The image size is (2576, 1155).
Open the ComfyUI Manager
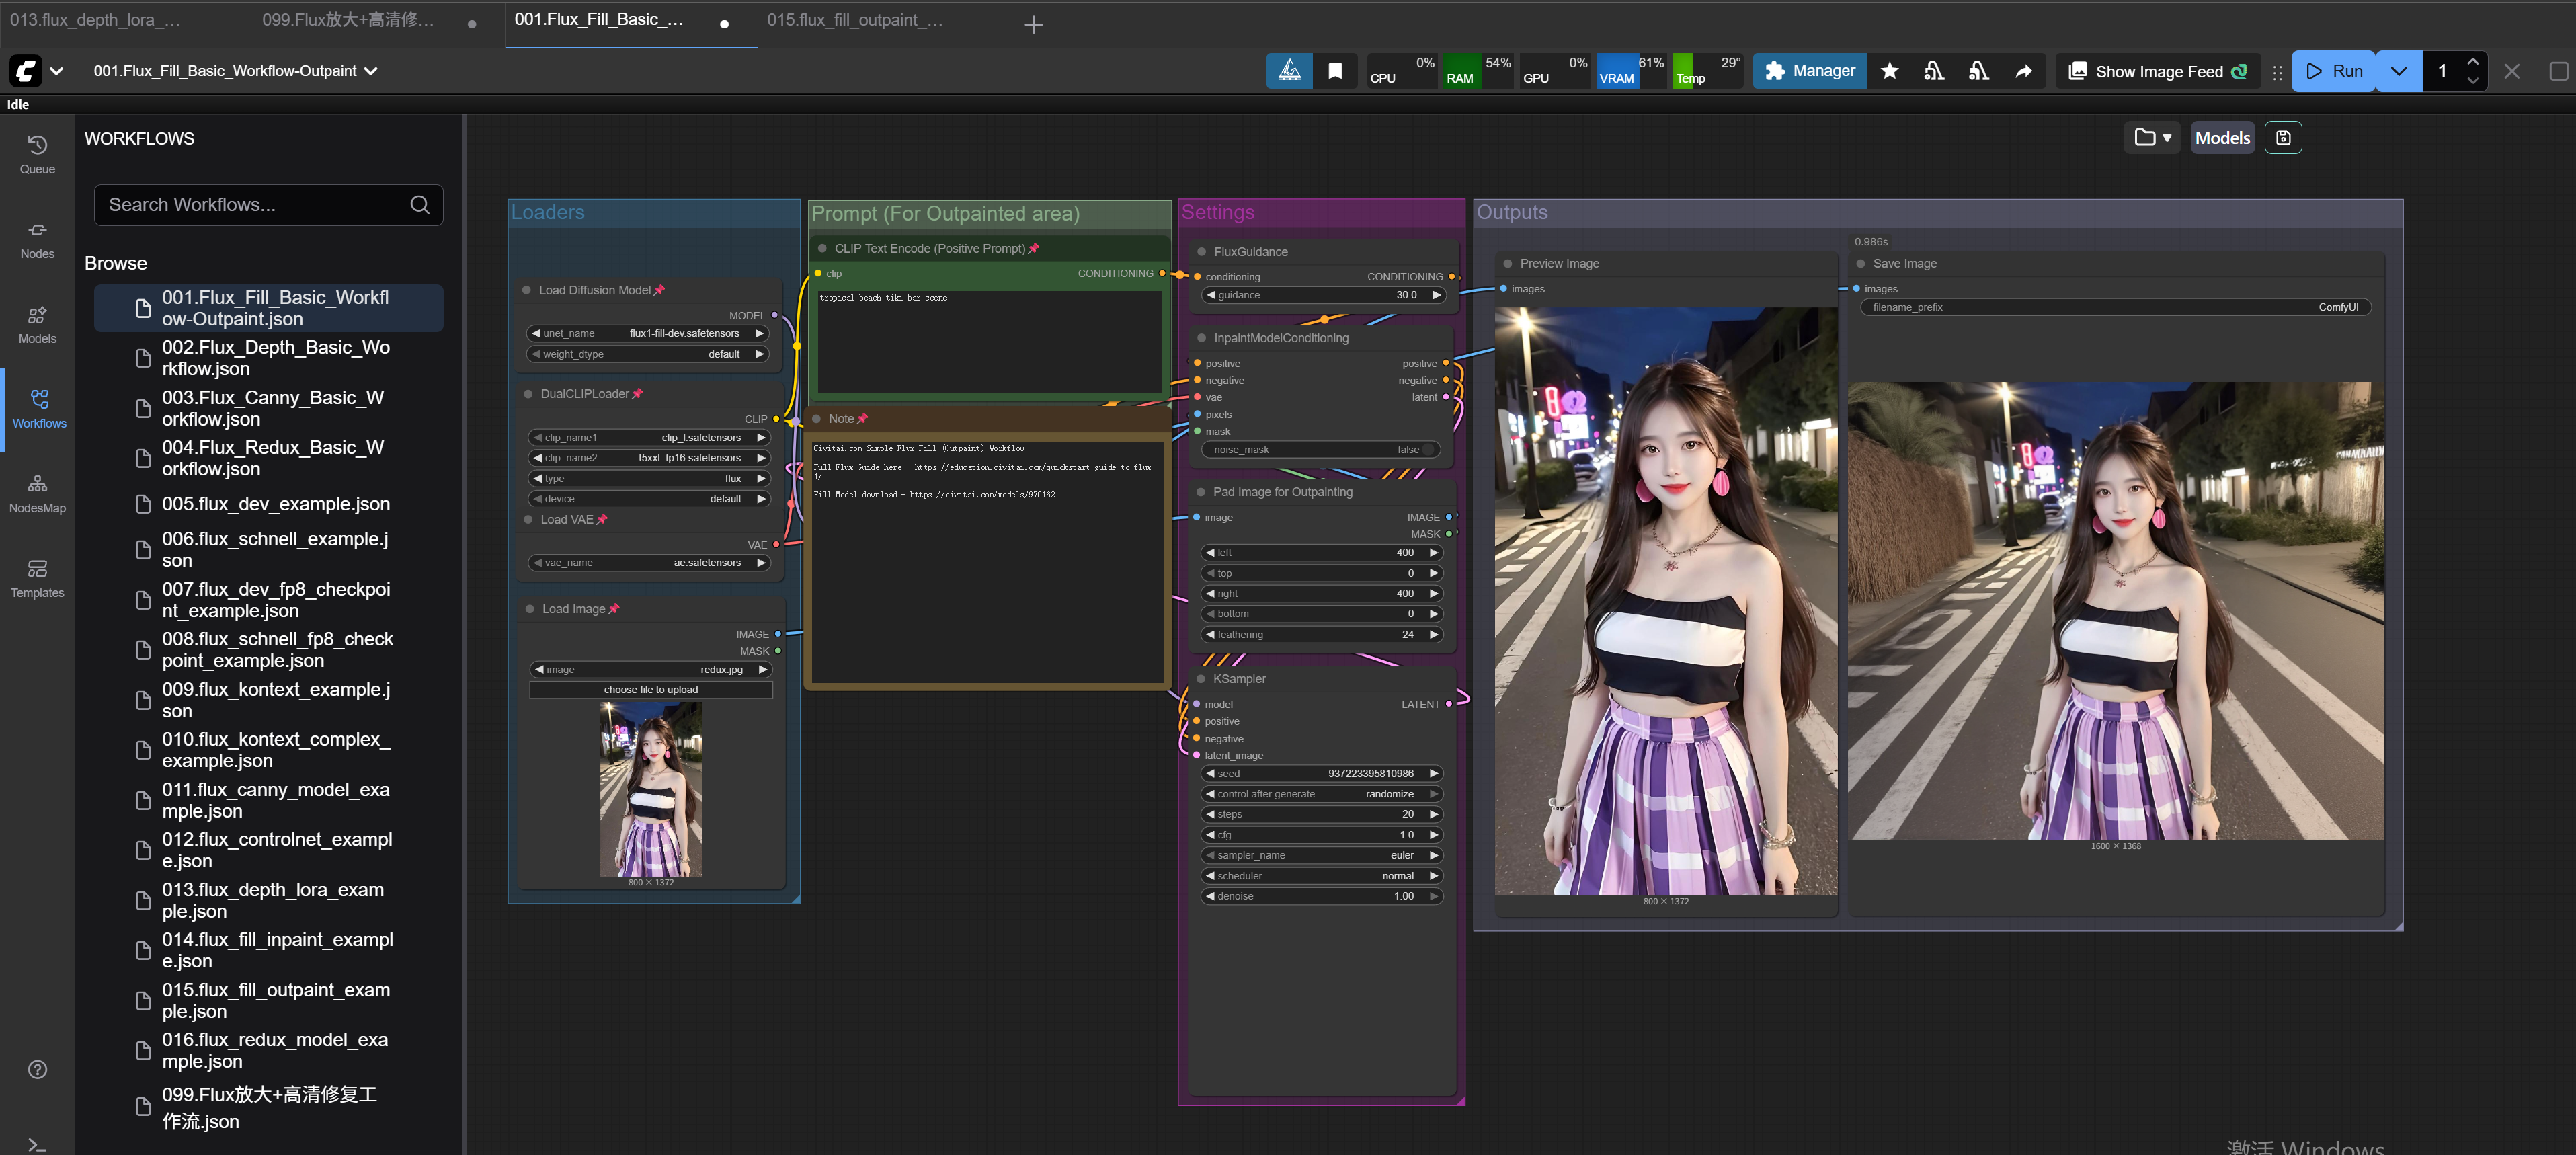(x=1809, y=70)
